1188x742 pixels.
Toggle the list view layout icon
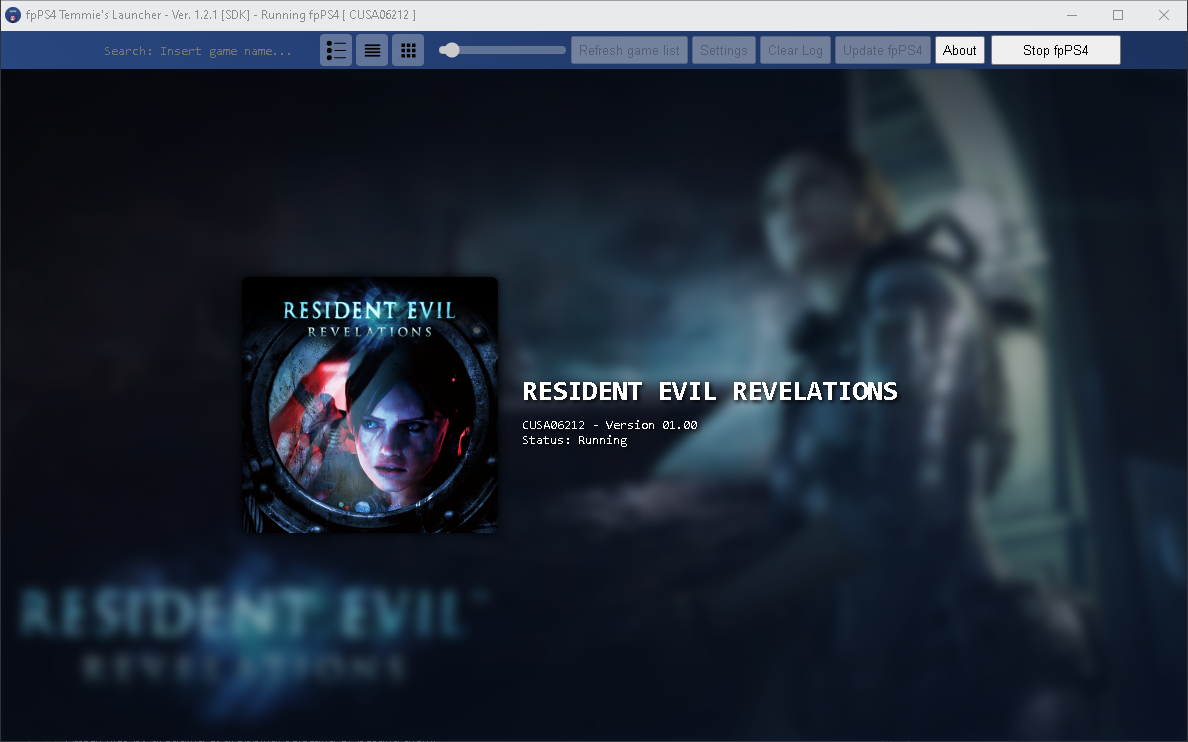(x=372, y=49)
